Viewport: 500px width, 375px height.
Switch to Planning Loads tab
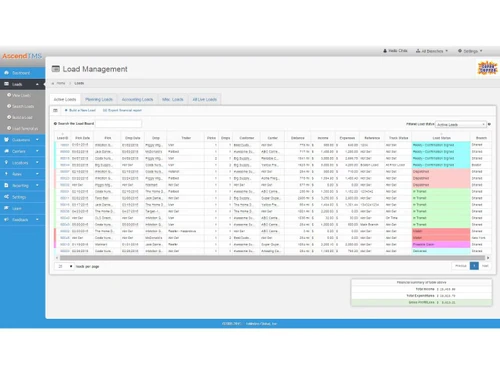[x=99, y=99]
